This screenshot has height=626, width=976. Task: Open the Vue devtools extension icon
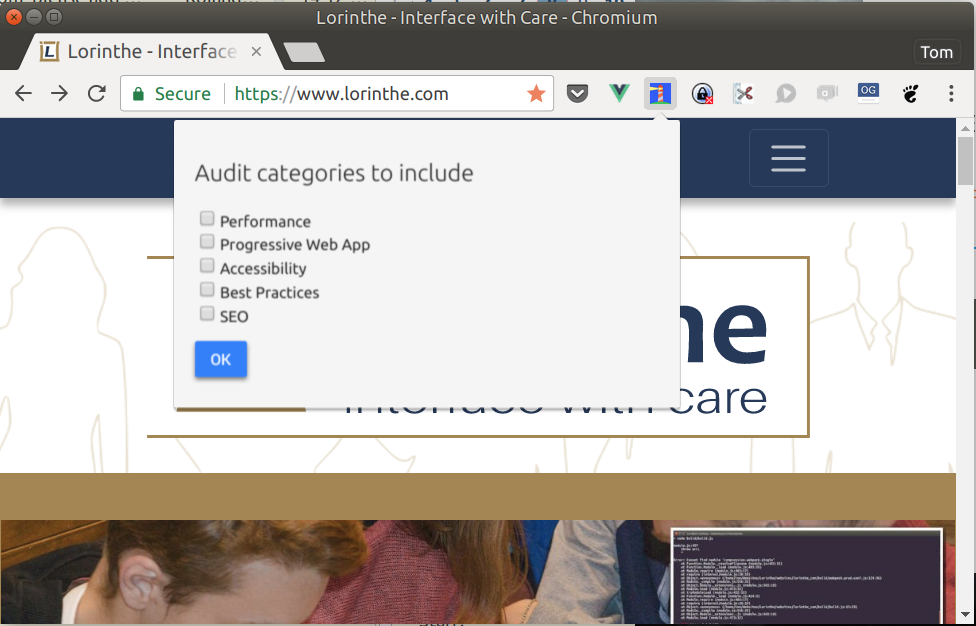(619, 94)
